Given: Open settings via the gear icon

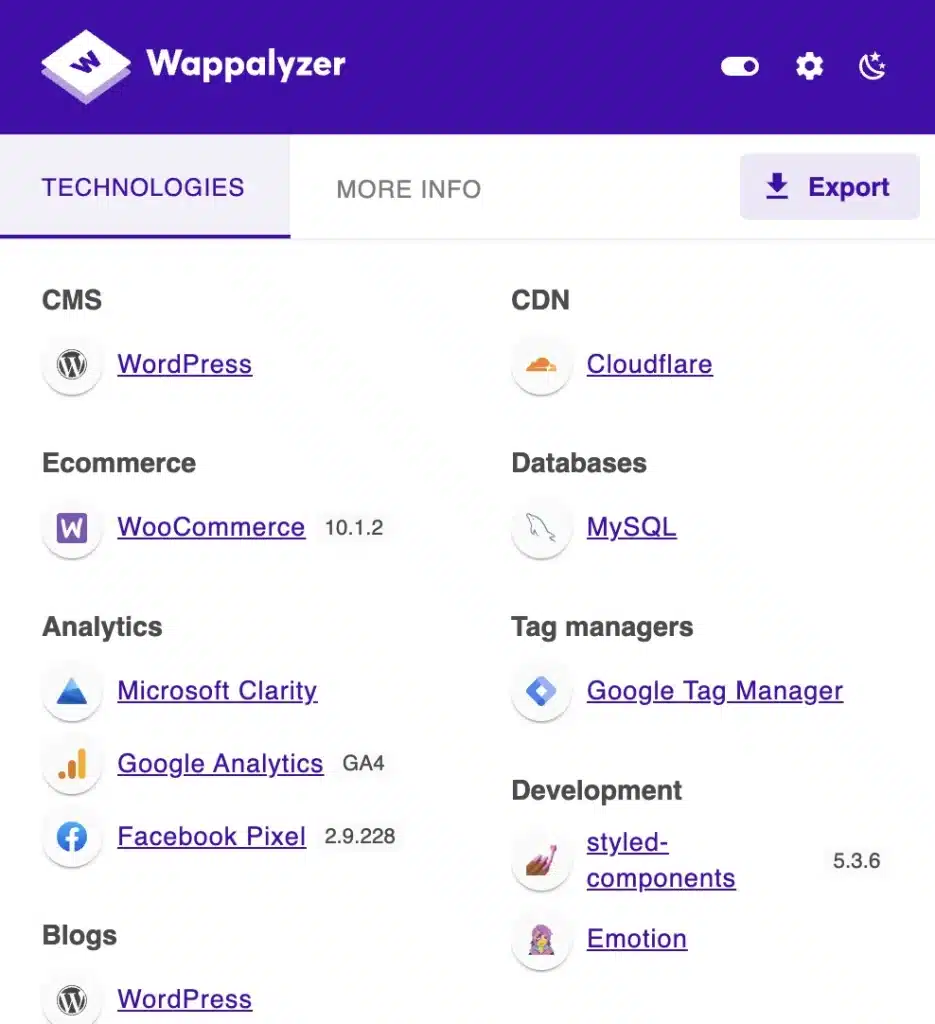Looking at the screenshot, I should [x=808, y=67].
